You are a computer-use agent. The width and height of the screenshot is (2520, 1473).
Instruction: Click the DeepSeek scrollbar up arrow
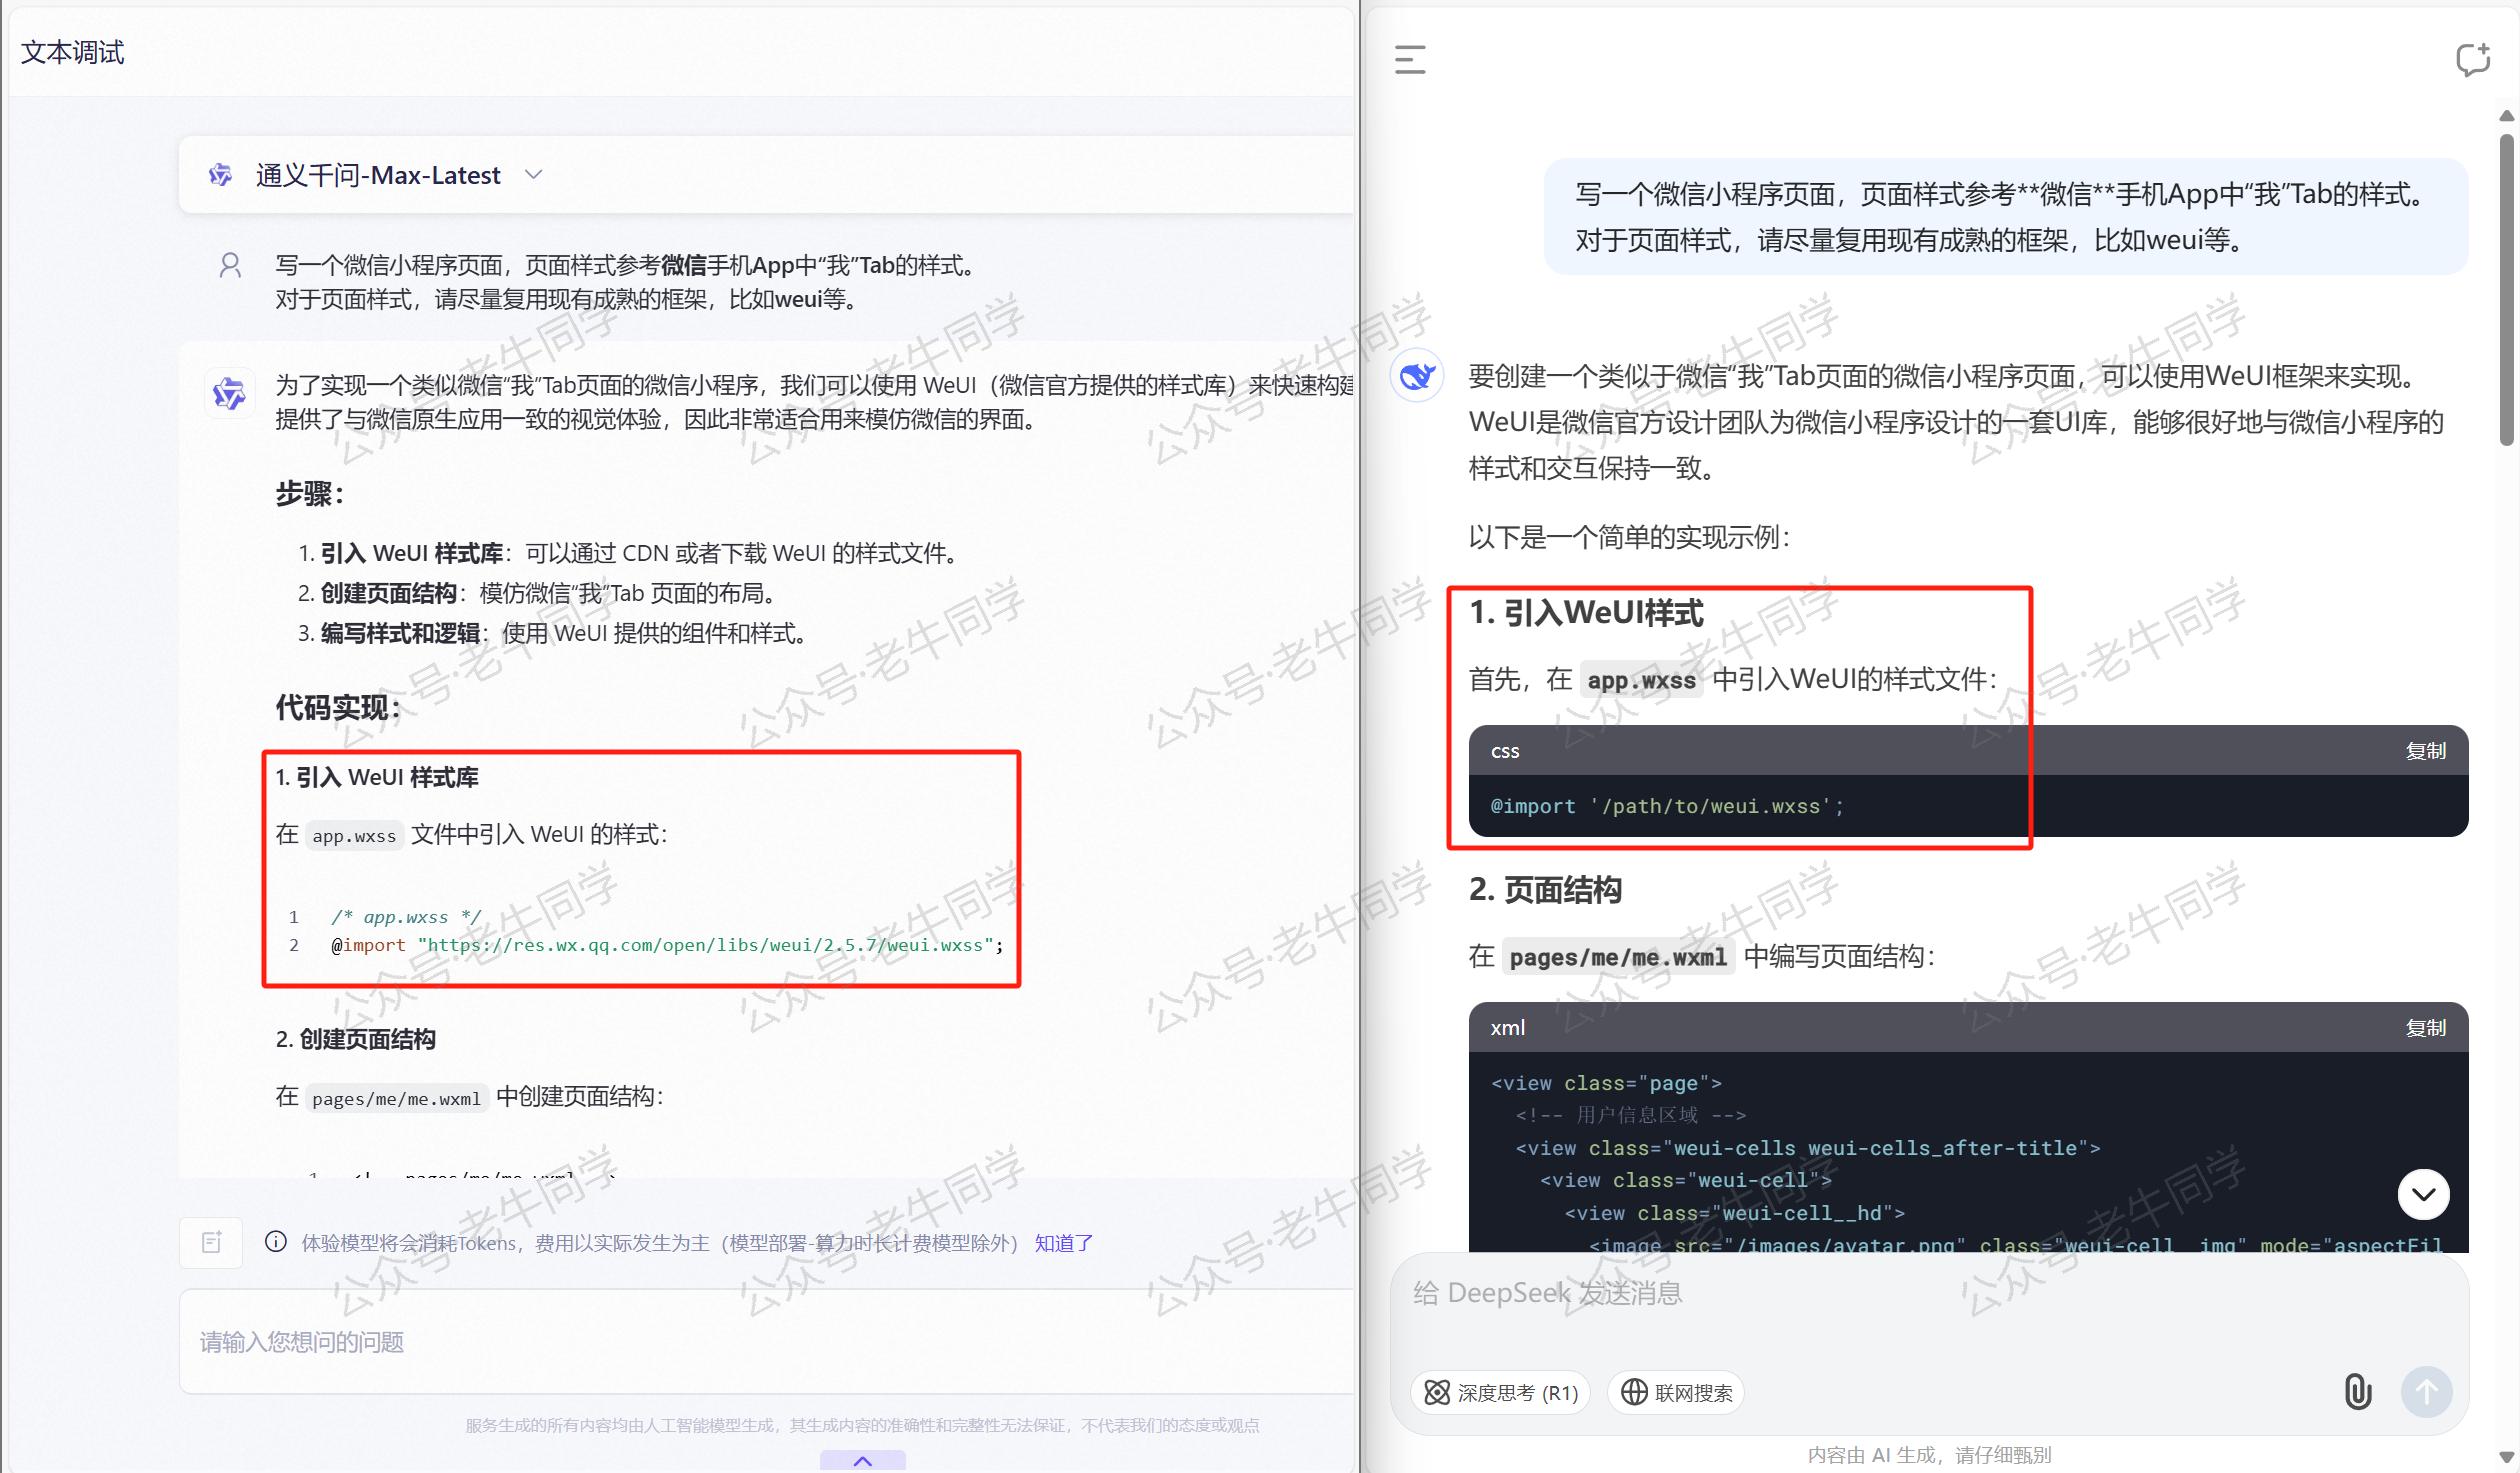point(2506,116)
